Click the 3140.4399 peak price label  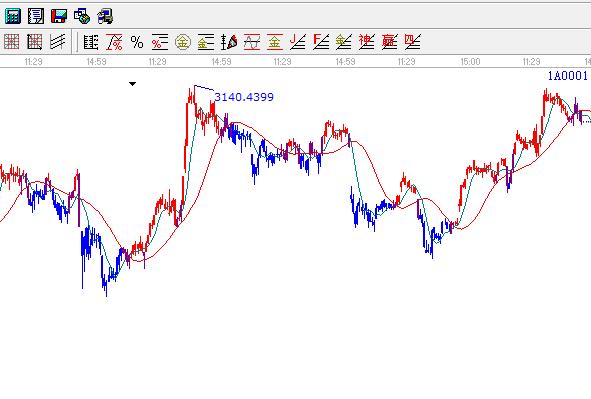(x=244, y=97)
